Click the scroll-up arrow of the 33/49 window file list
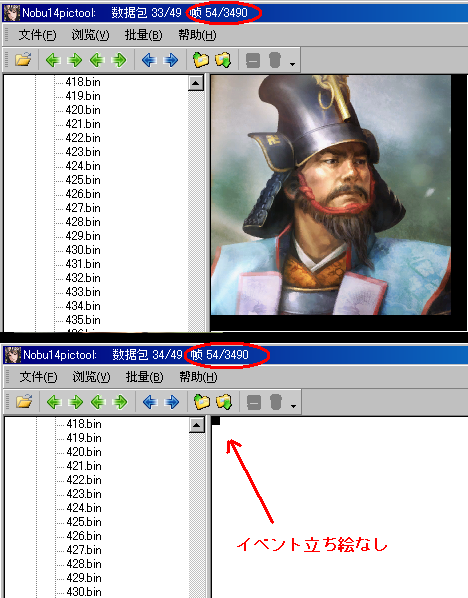 tap(196, 83)
